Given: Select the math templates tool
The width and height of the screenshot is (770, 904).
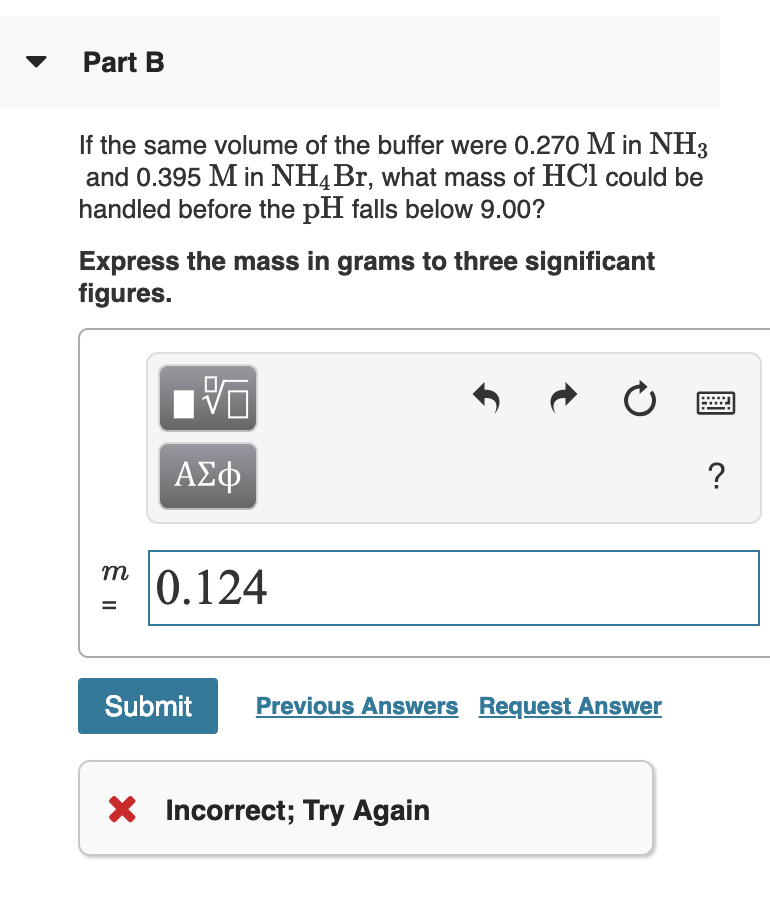Looking at the screenshot, I should tap(207, 398).
